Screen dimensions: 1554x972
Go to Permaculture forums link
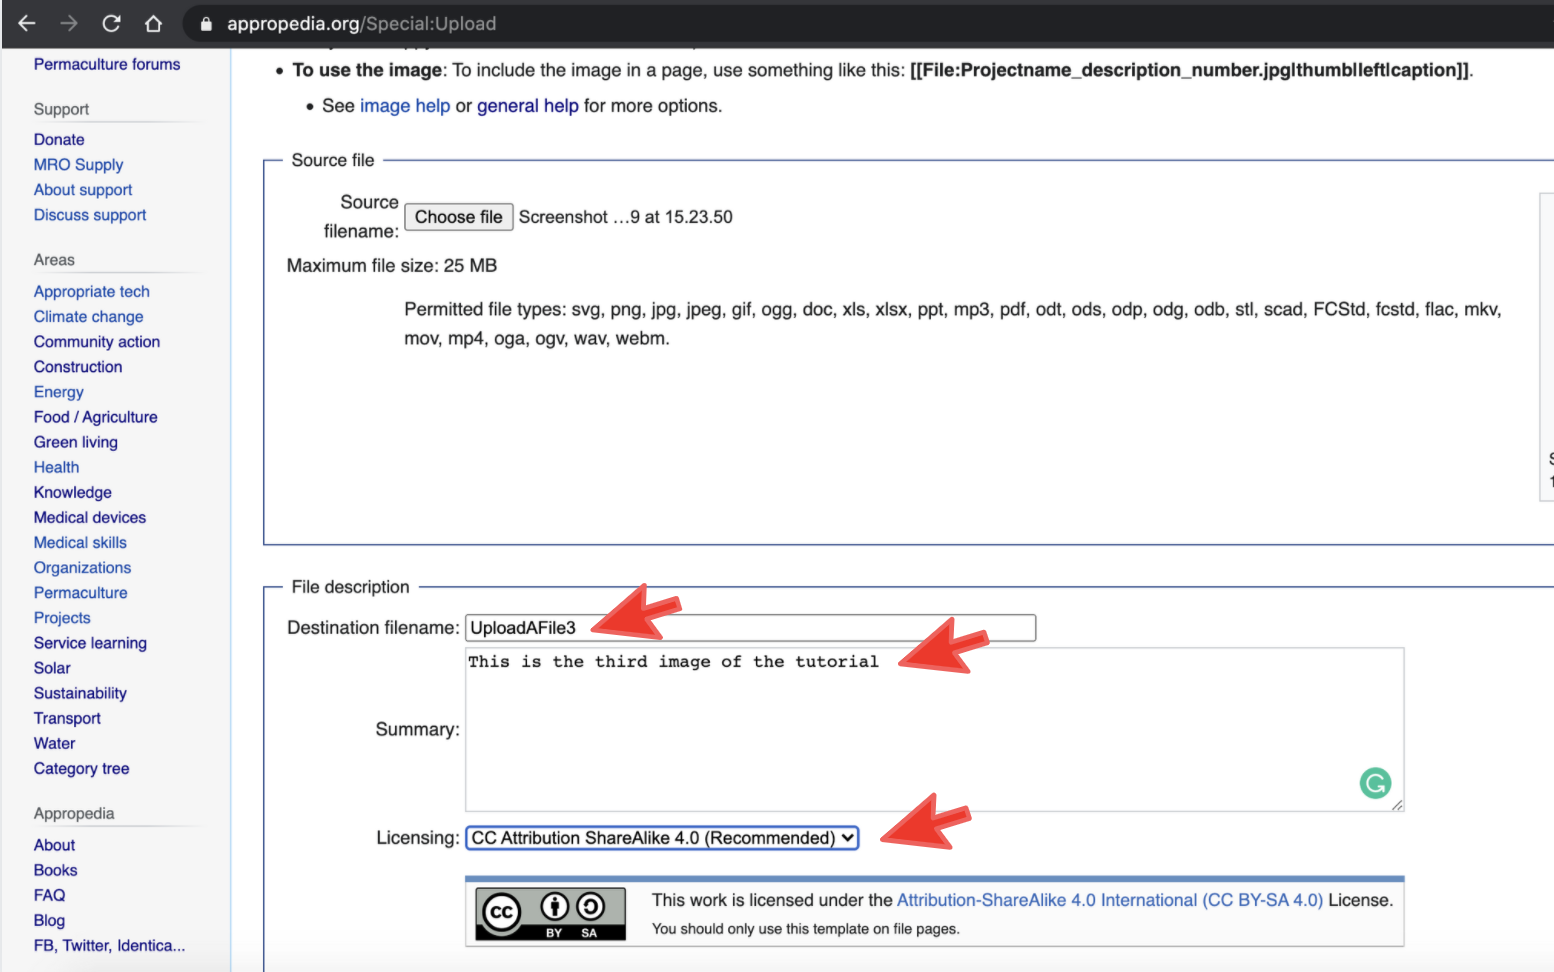(x=107, y=64)
